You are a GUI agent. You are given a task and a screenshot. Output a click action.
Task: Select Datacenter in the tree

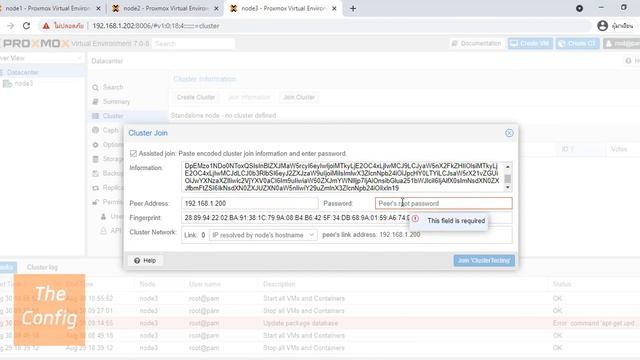pos(22,72)
